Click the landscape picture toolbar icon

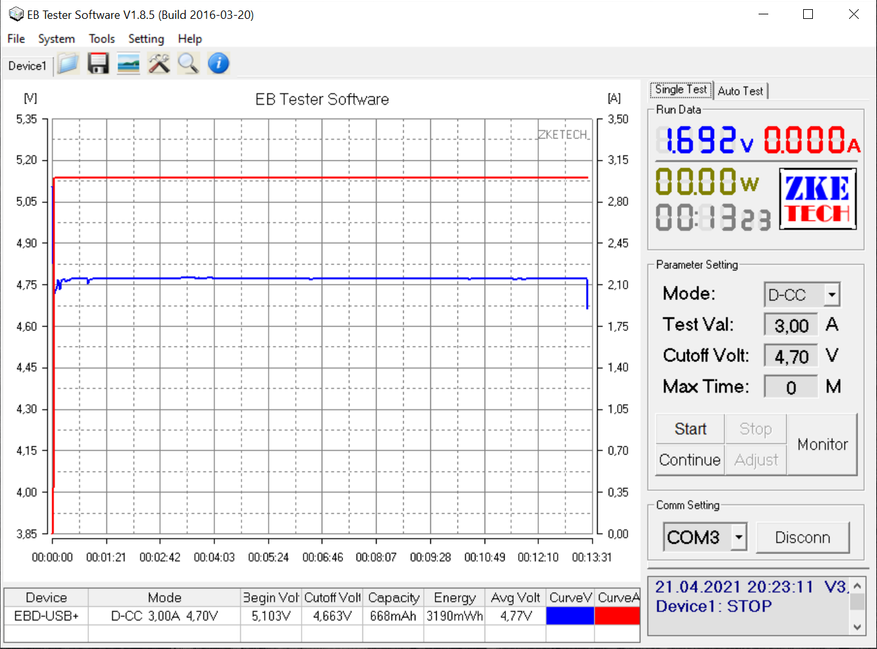(x=128, y=64)
